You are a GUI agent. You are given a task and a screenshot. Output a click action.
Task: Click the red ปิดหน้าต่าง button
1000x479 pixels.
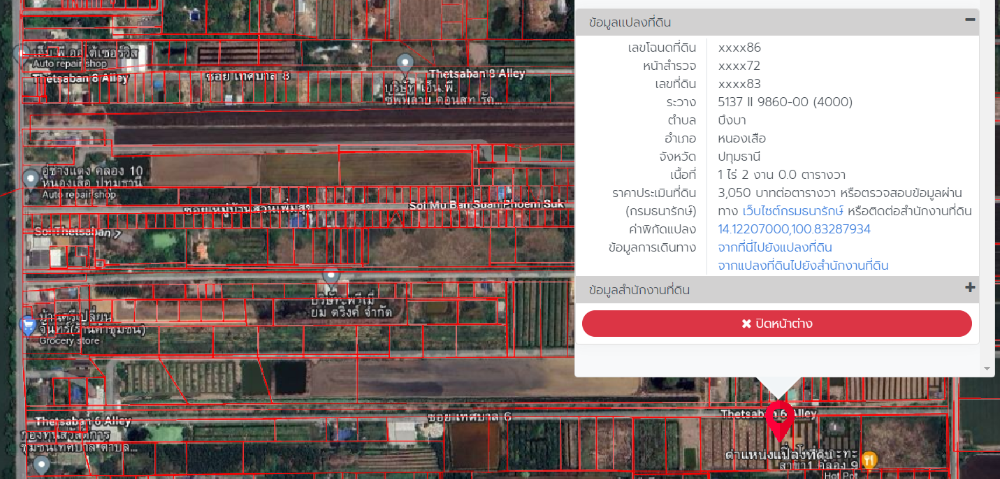click(x=776, y=324)
